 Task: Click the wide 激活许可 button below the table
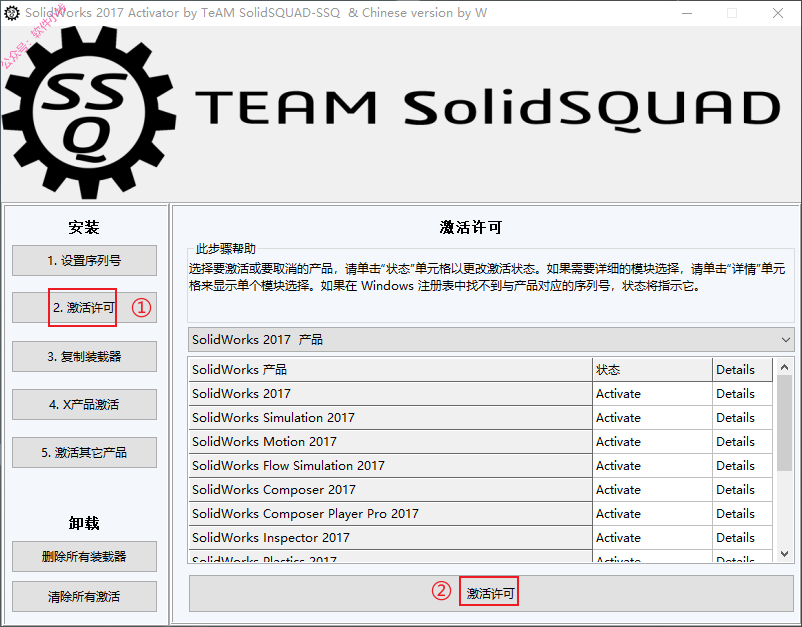click(491, 593)
